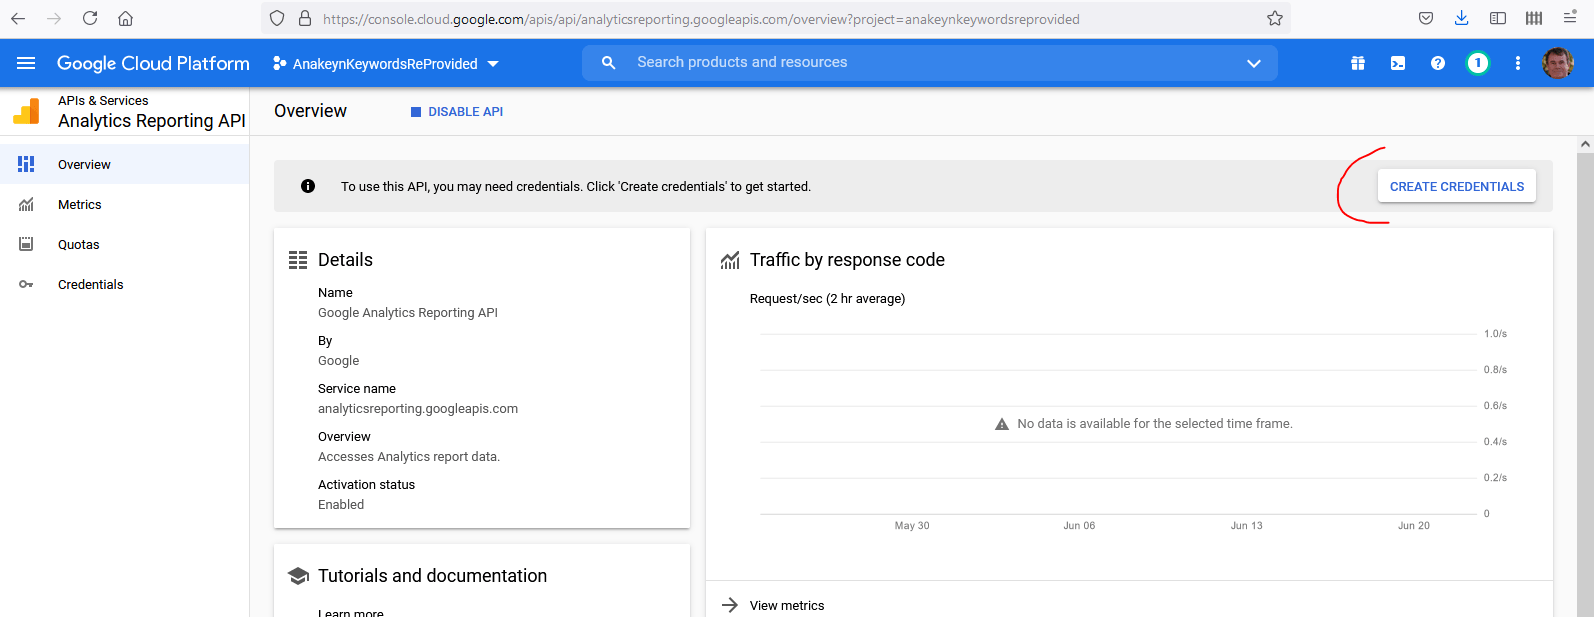Click the arrow icon beside View metrics
Viewport: 1594px width, 617px height.
[x=730, y=605]
